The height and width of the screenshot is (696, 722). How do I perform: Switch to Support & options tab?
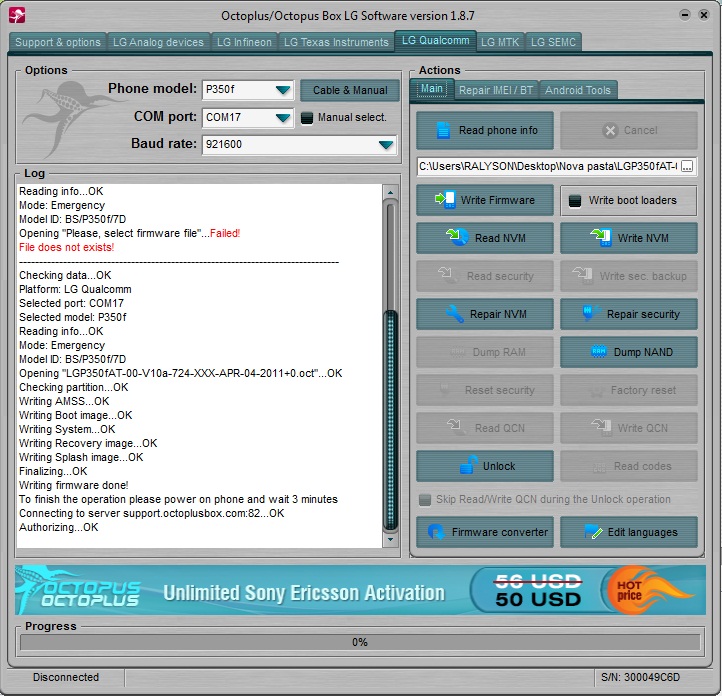pyautogui.click(x=58, y=42)
